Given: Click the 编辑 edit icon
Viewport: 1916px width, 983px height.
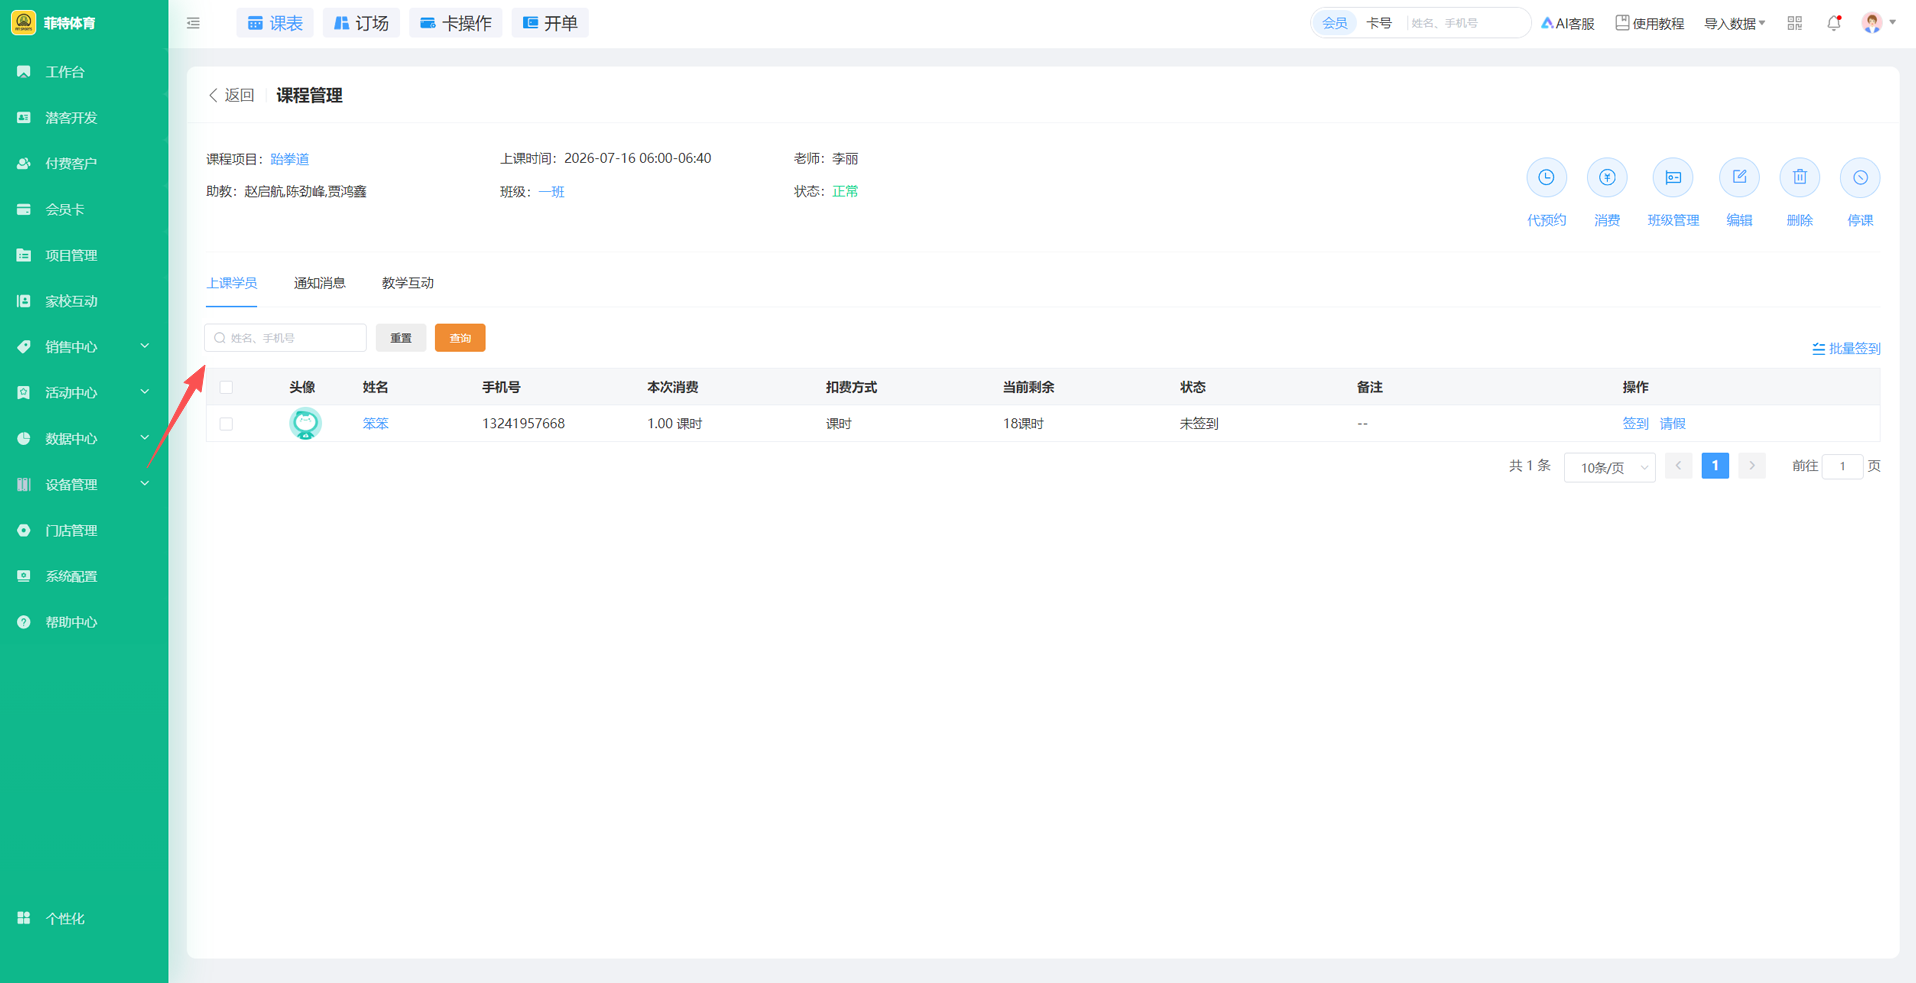Looking at the screenshot, I should pyautogui.click(x=1739, y=178).
